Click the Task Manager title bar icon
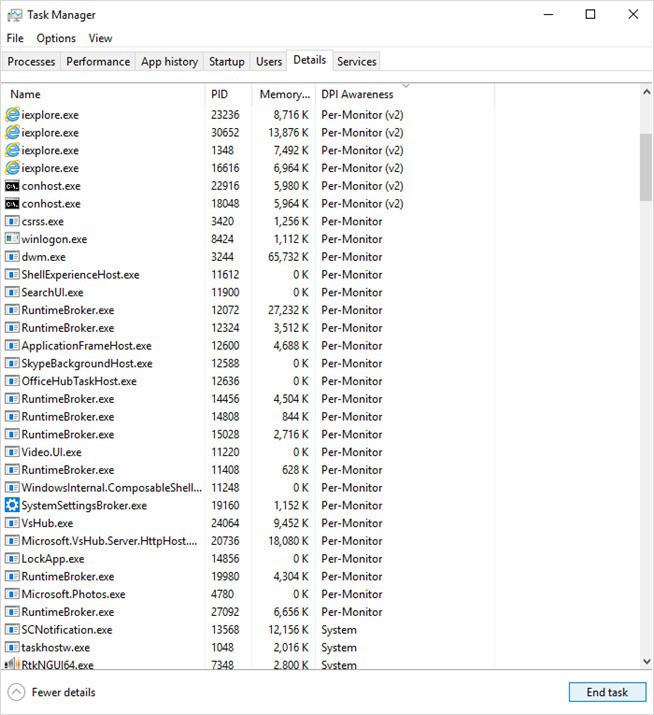654x715 pixels. tap(14, 15)
